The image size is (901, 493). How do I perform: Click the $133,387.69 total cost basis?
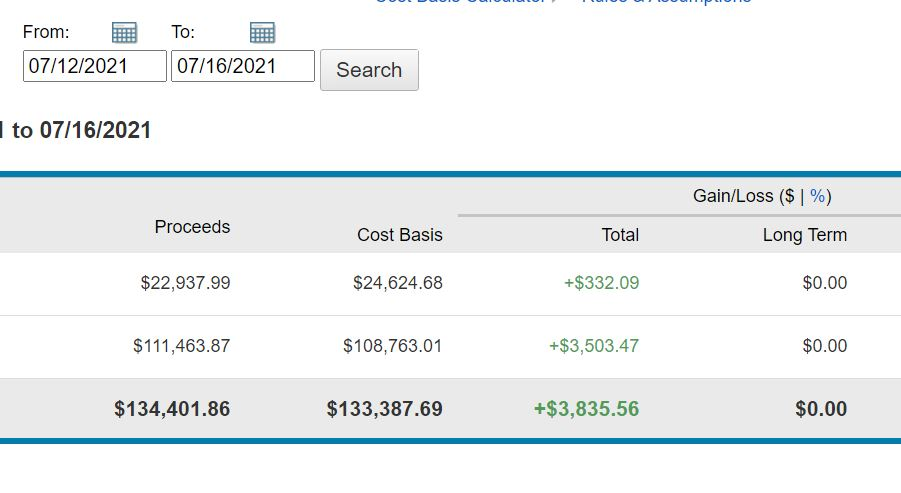pos(384,409)
